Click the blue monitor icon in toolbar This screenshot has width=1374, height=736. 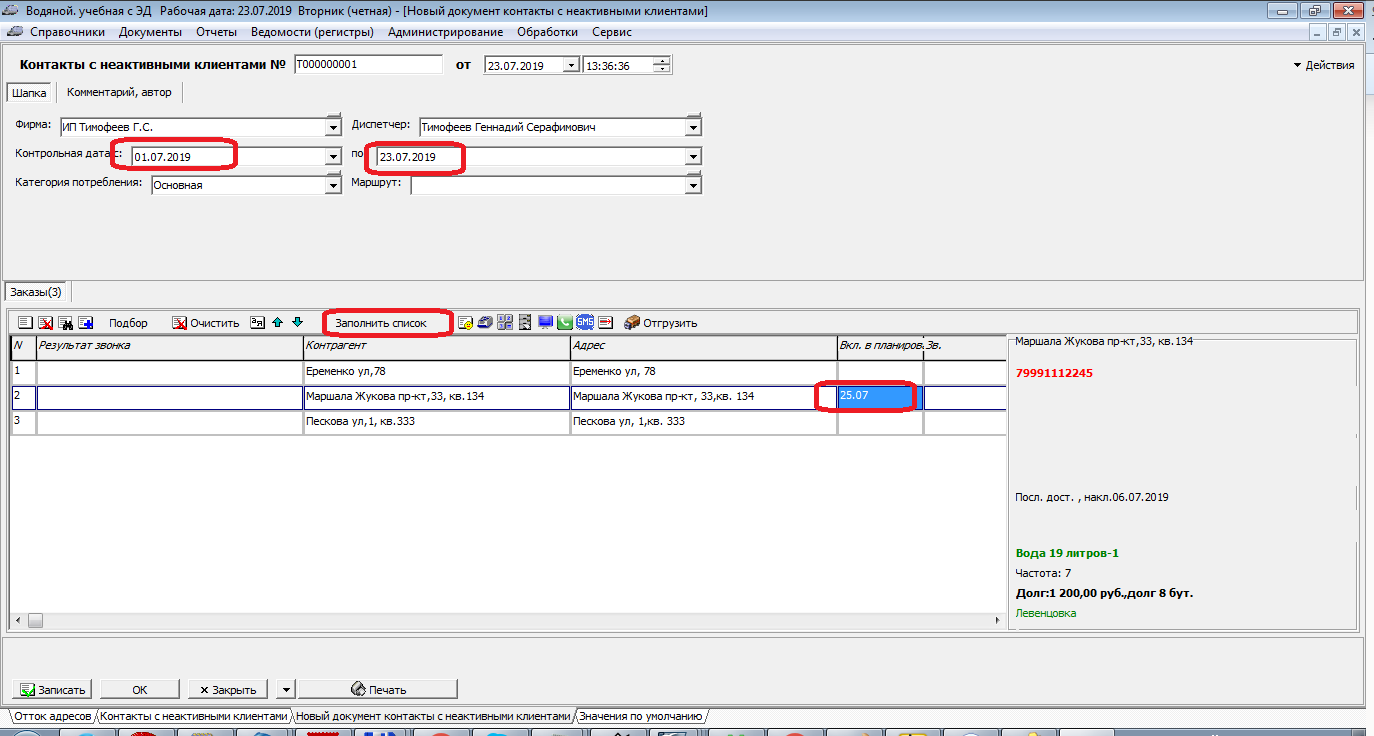545,322
